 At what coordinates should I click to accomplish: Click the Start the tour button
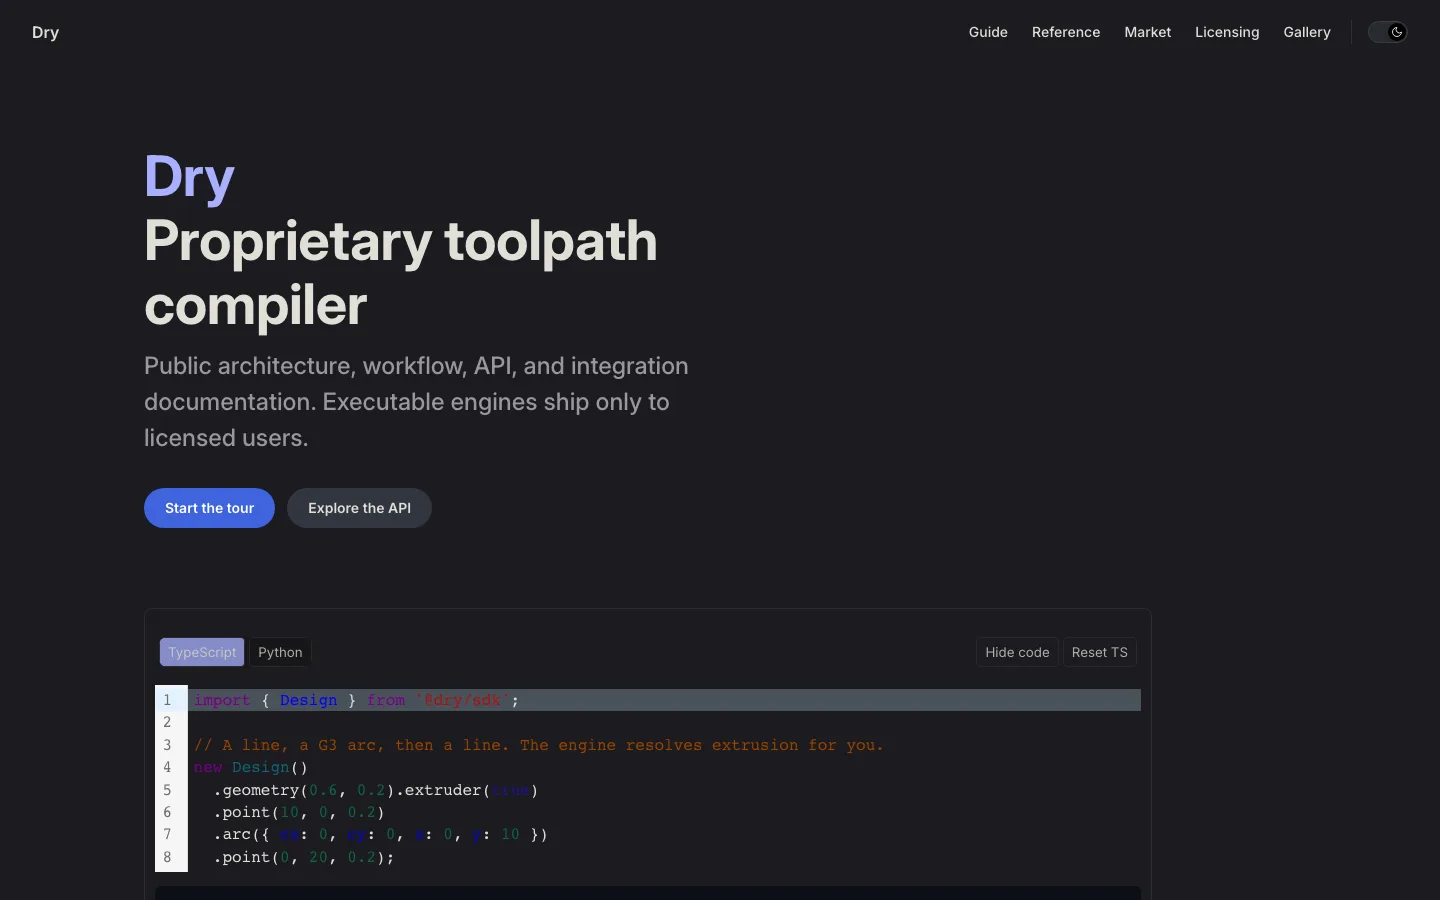pos(209,508)
